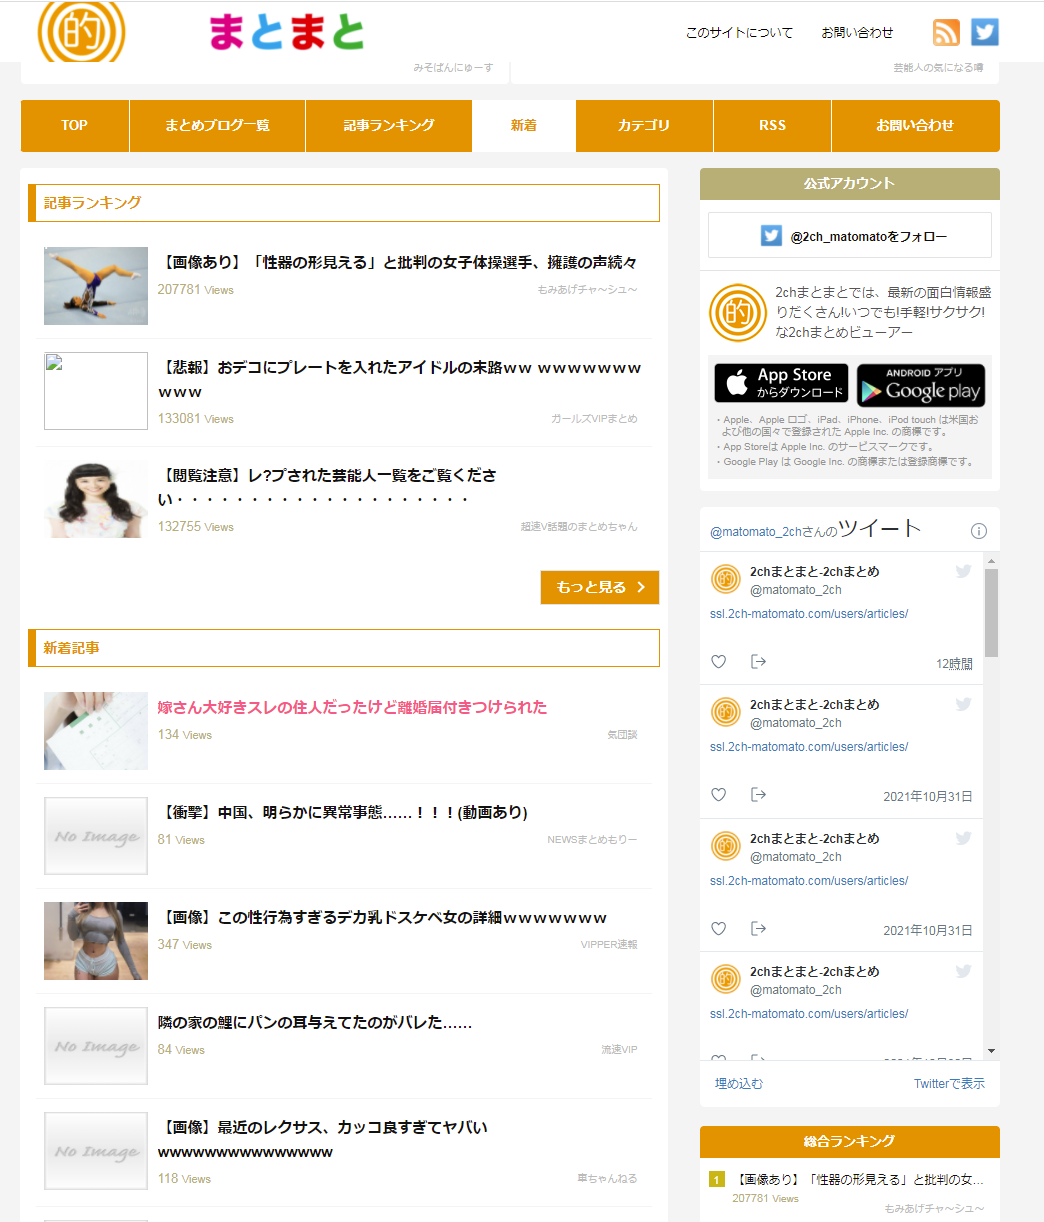Click the rank 1 badge in 総合ランキング
The image size is (1044, 1222).
[716, 1180]
